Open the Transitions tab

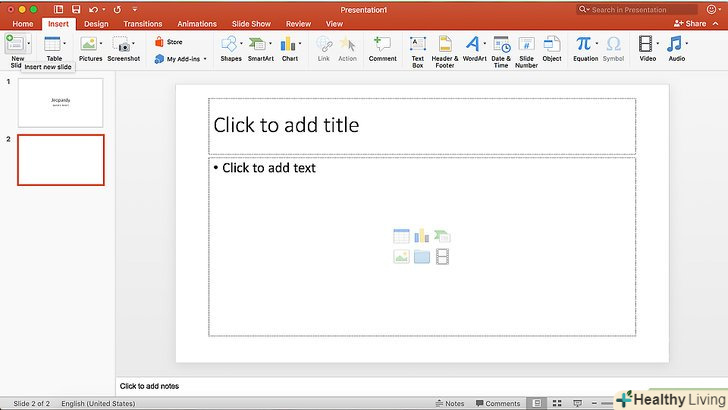(x=143, y=23)
